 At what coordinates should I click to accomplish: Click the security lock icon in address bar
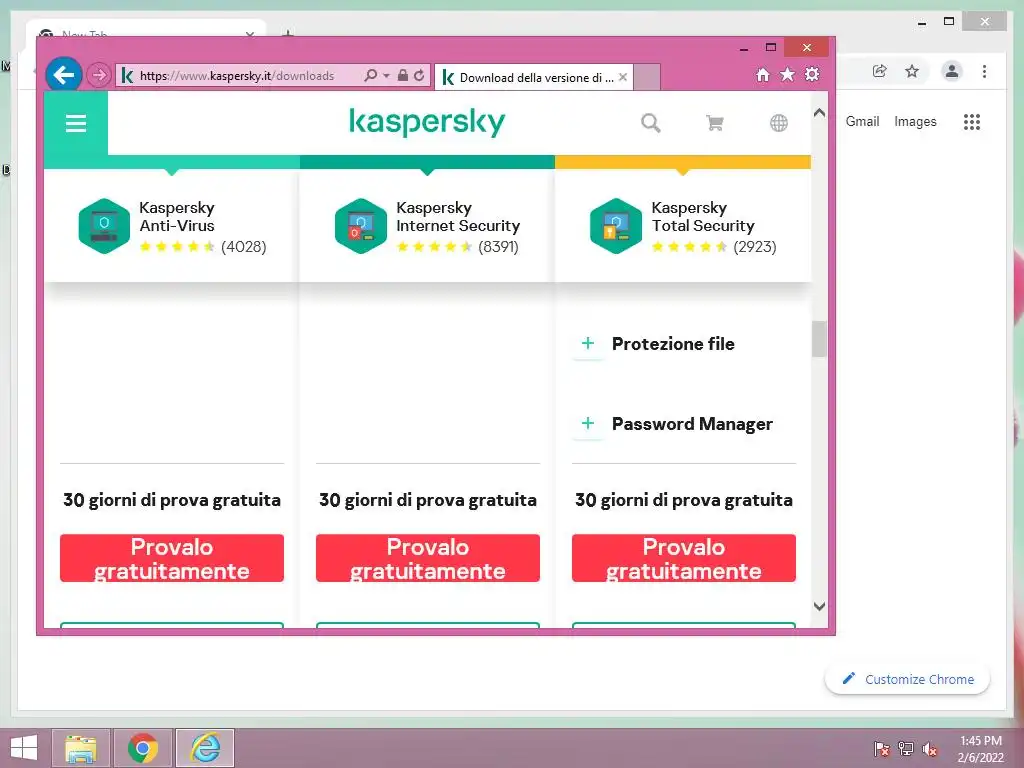(403, 76)
